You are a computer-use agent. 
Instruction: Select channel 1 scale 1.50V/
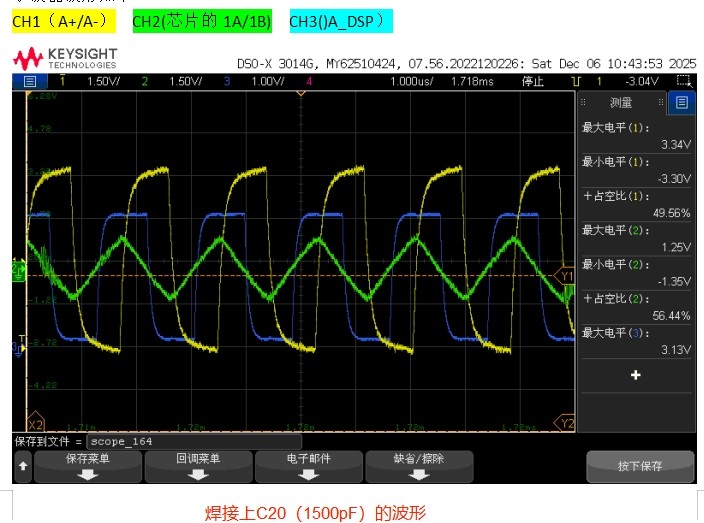(103, 82)
